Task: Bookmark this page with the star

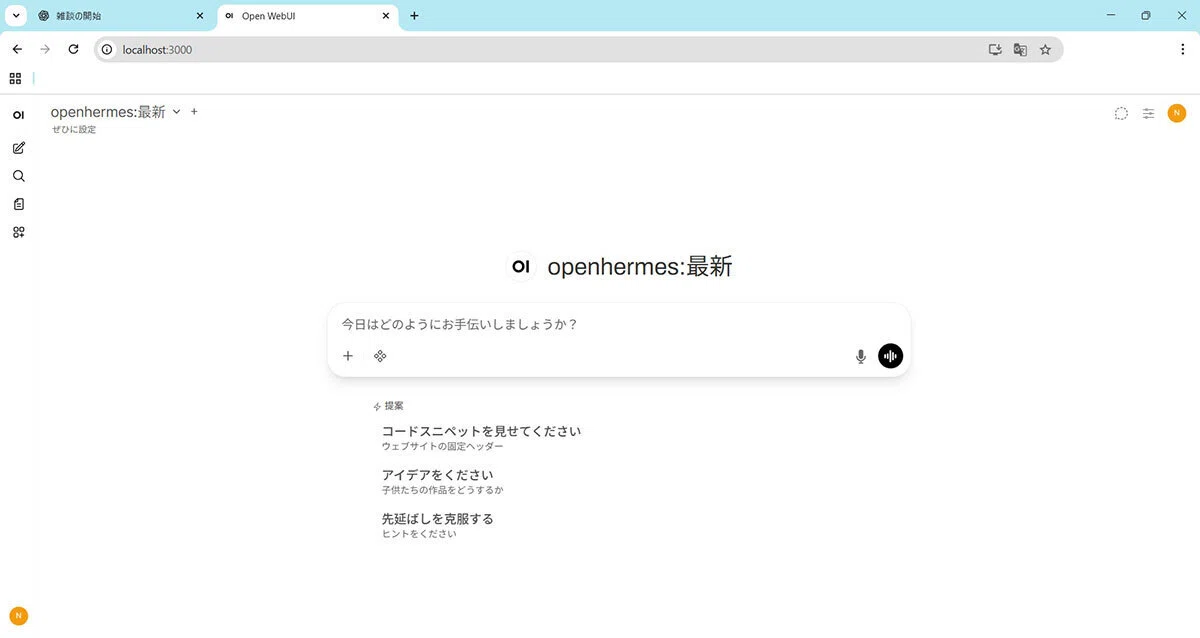Action: [1045, 49]
